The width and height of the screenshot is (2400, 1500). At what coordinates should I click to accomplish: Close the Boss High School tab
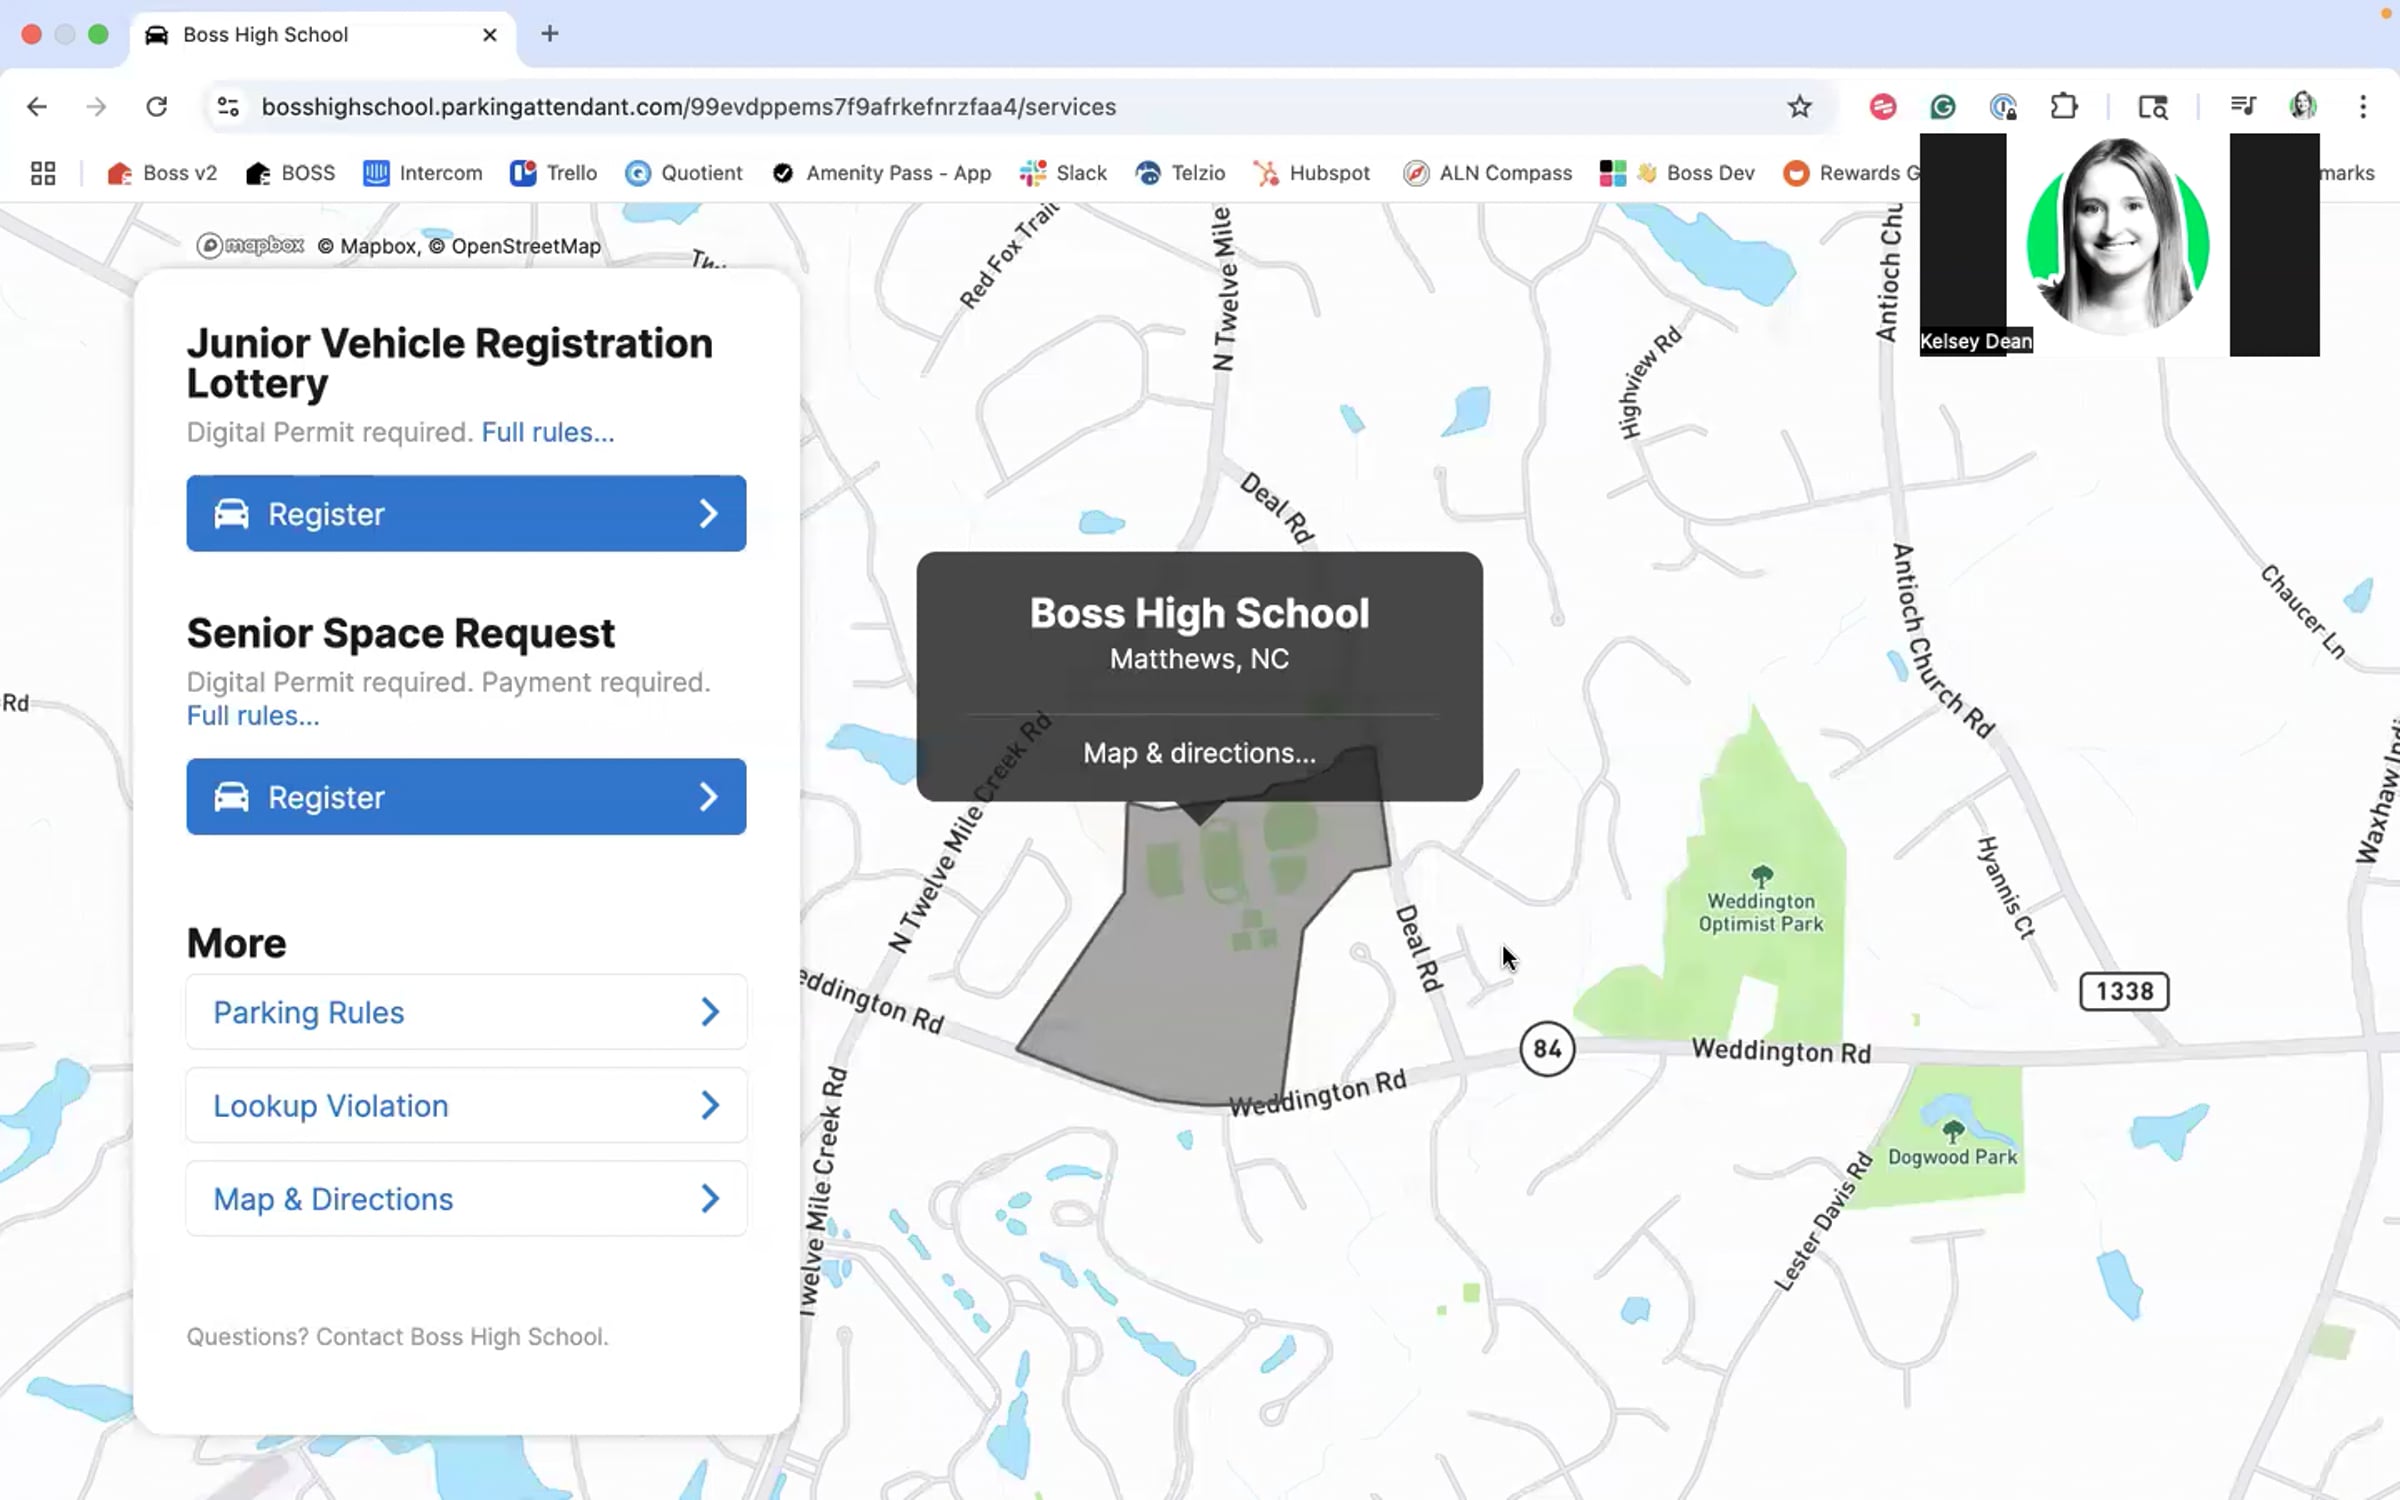click(x=490, y=35)
